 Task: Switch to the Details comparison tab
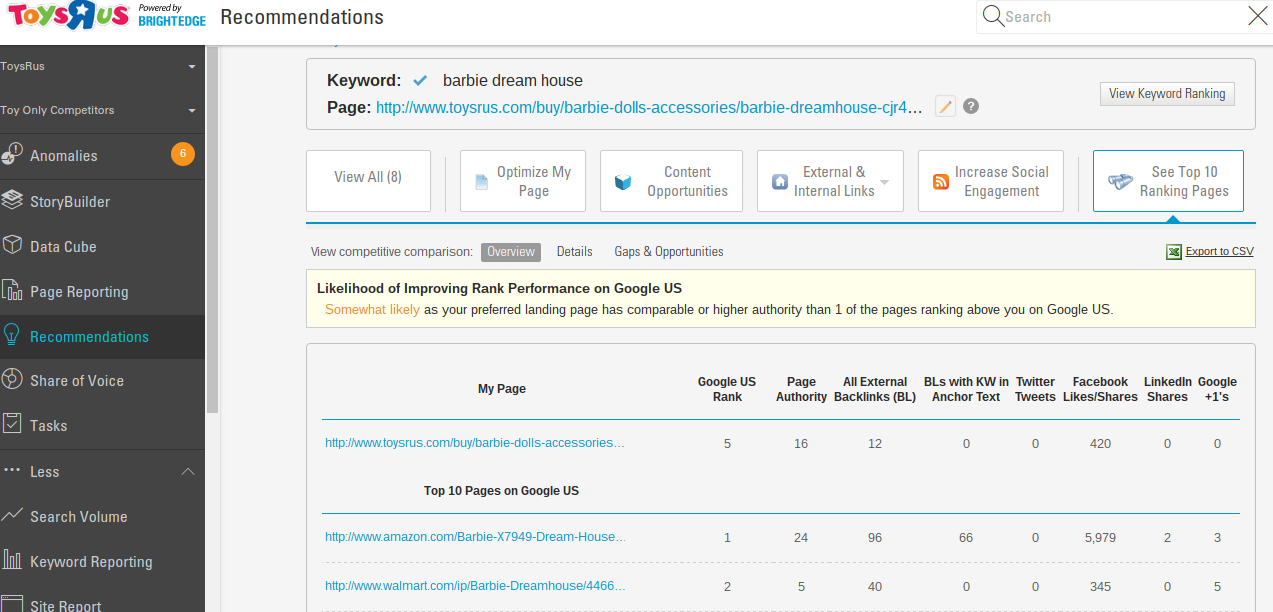coord(574,252)
